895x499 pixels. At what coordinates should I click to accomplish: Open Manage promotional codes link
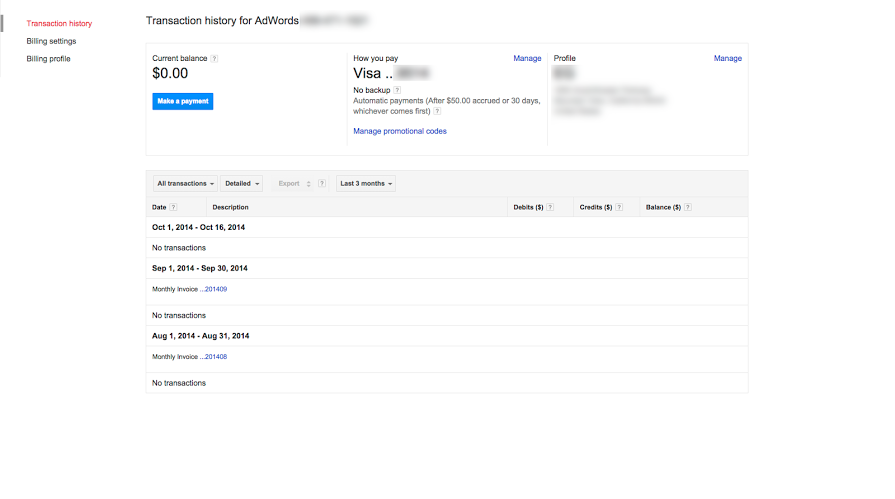[x=400, y=131]
